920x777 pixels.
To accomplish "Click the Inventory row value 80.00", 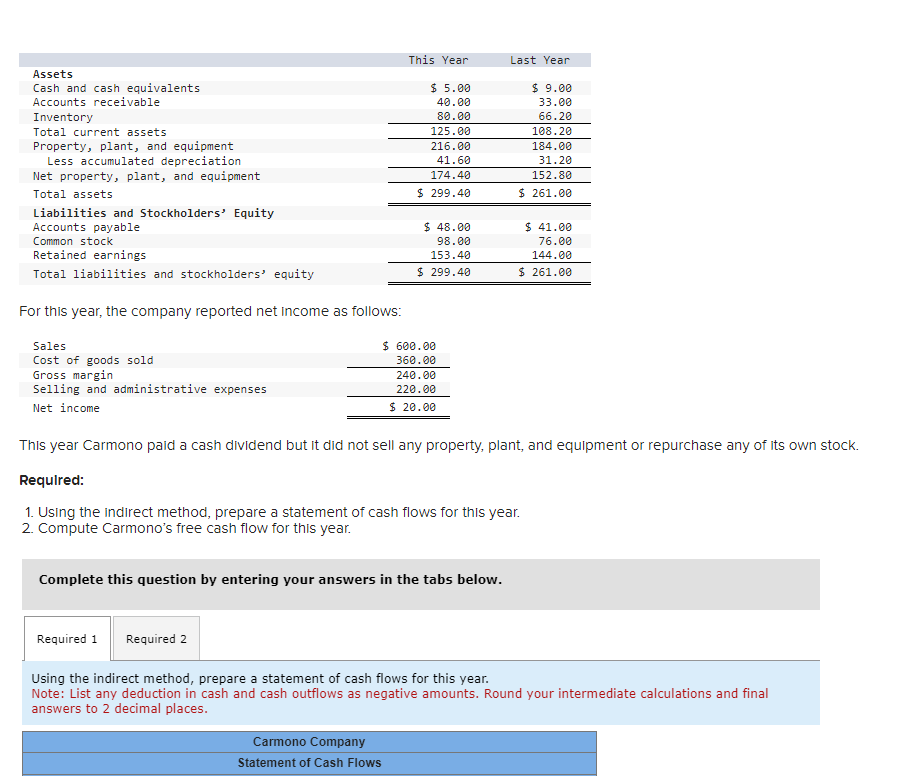I will click(425, 117).
